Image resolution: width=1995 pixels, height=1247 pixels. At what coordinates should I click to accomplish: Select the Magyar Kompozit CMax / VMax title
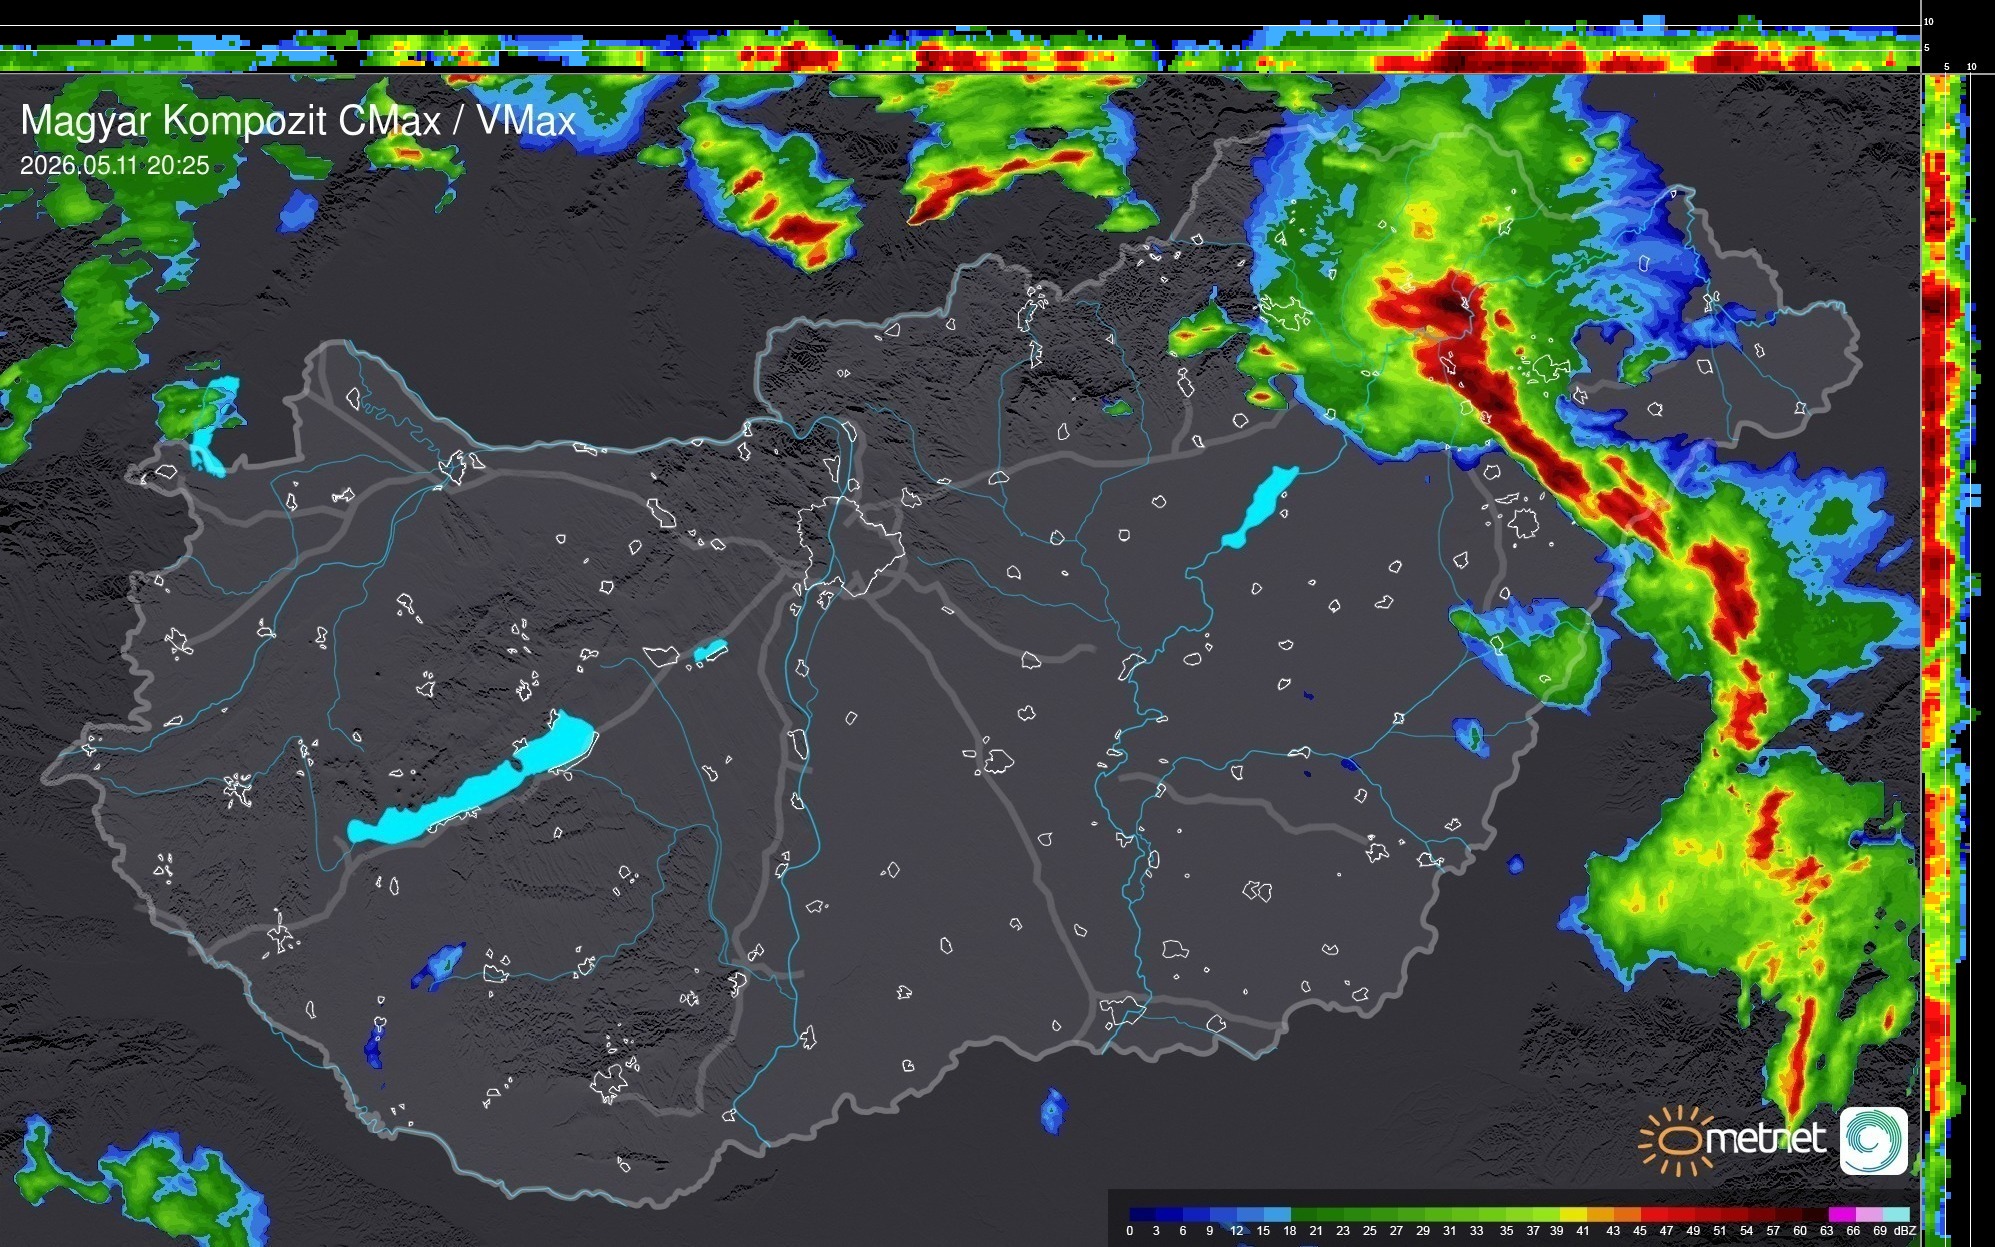tap(298, 121)
